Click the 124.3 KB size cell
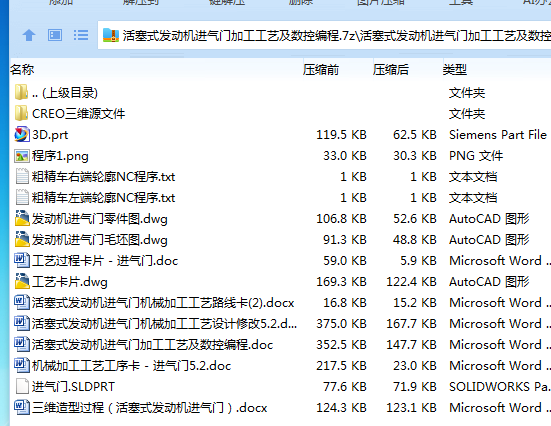551x426 pixels. (x=341, y=408)
